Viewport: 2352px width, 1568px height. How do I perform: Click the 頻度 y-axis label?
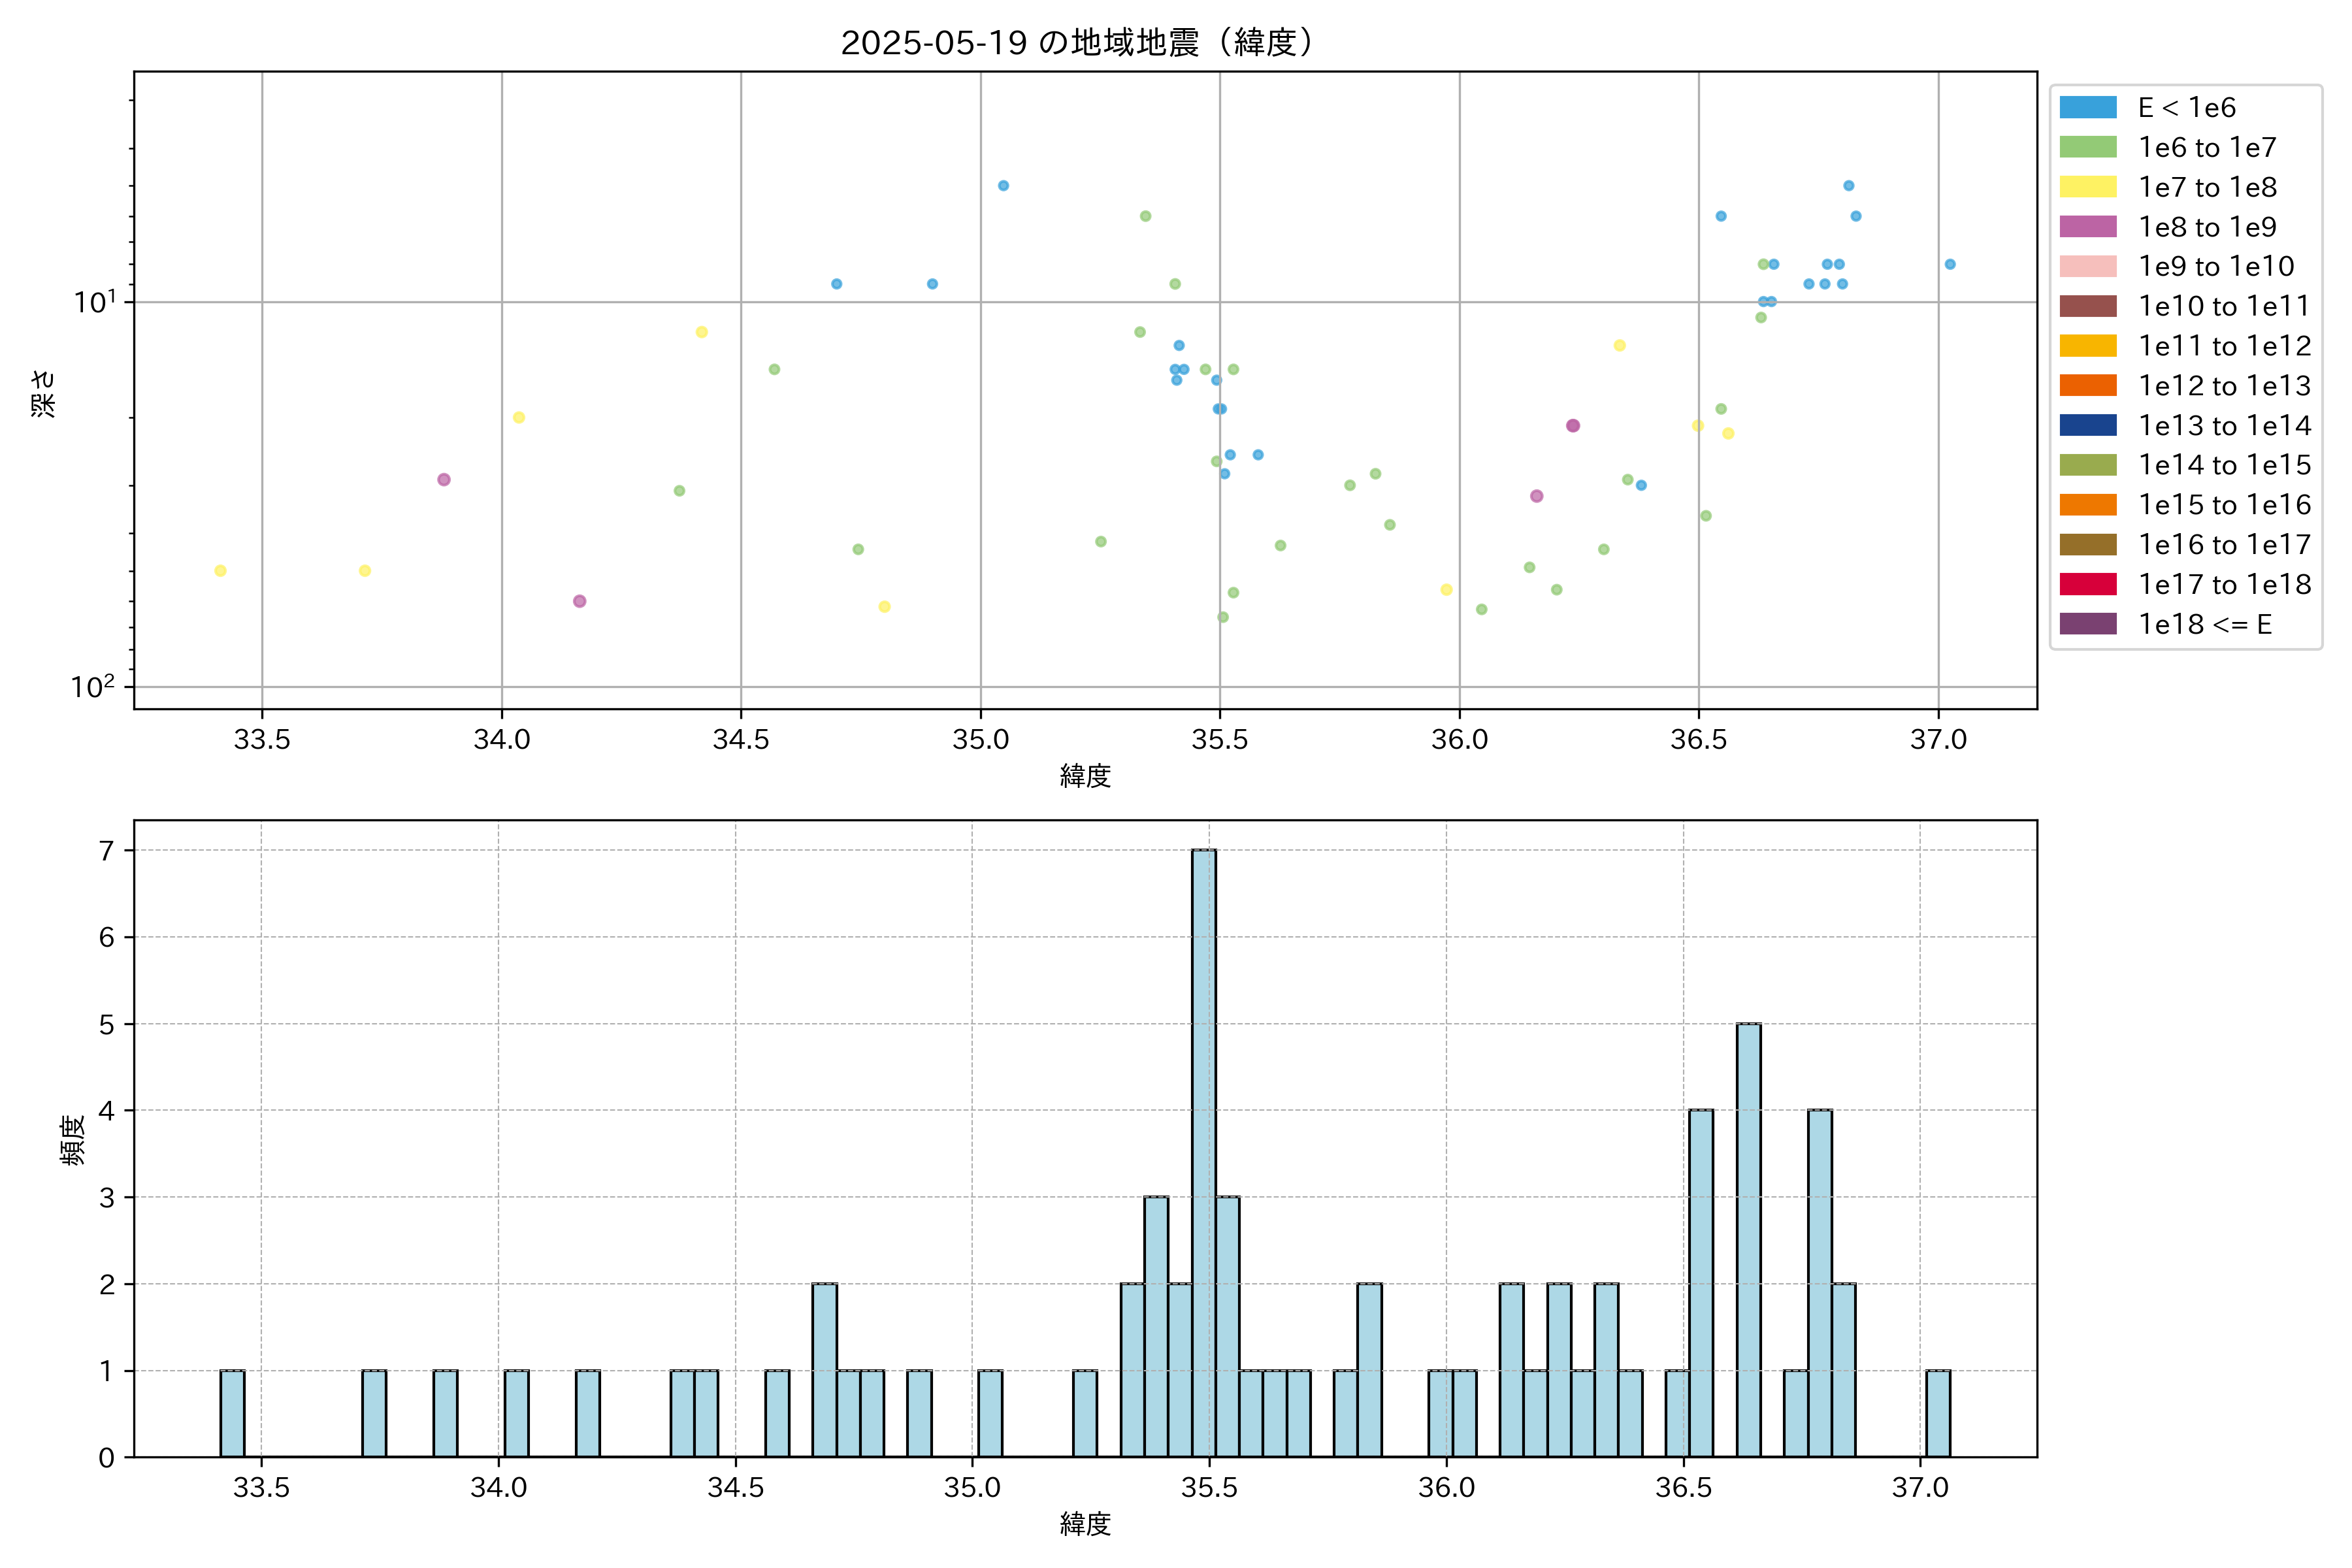tap(72, 1139)
